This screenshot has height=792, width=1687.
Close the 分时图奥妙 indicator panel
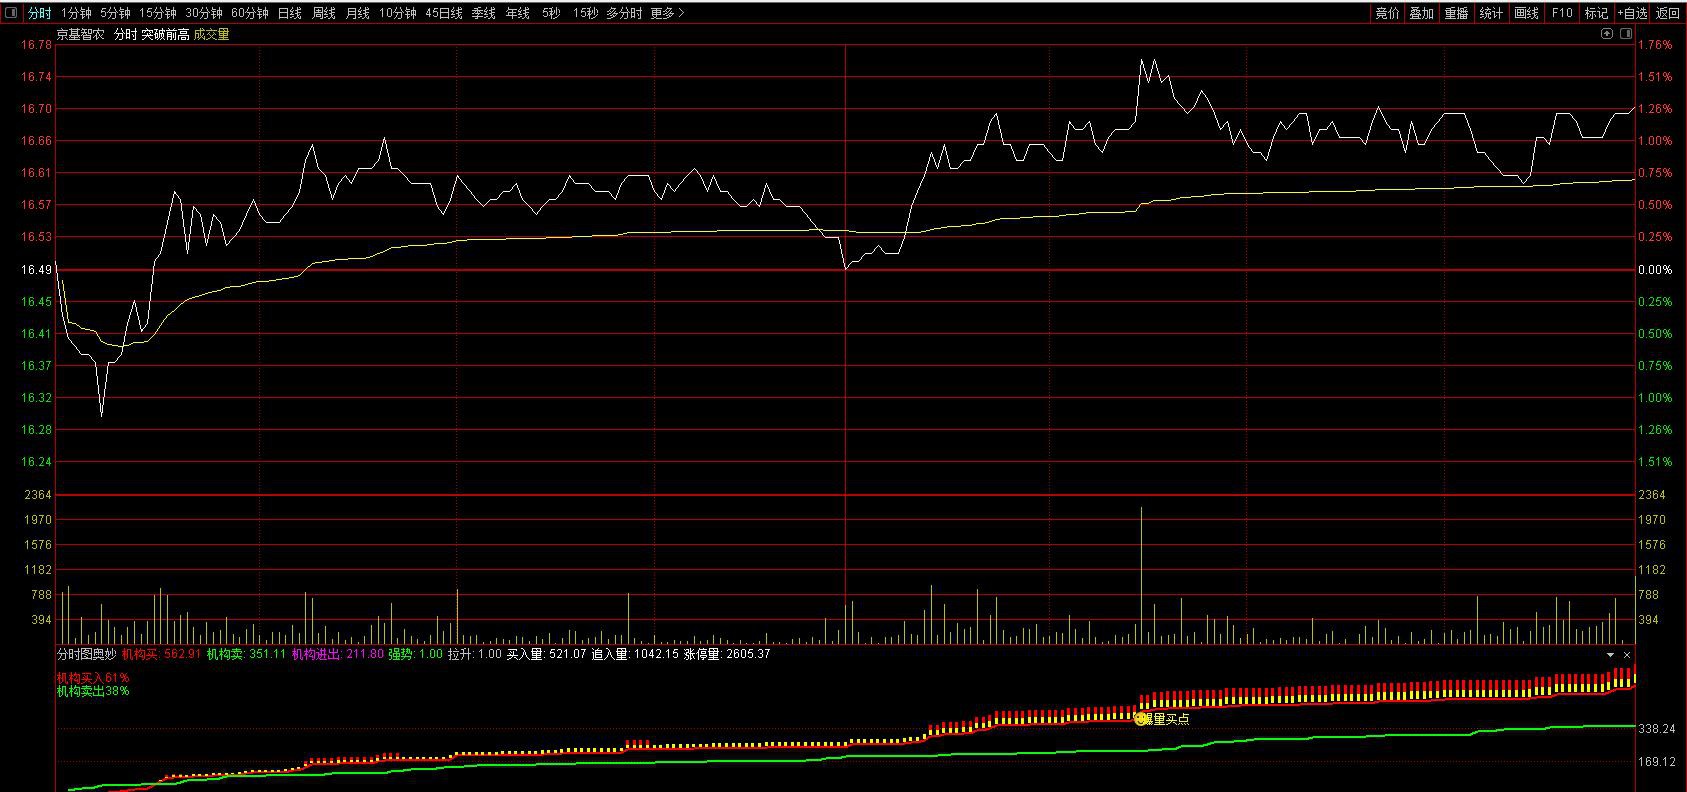pos(1627,655)
